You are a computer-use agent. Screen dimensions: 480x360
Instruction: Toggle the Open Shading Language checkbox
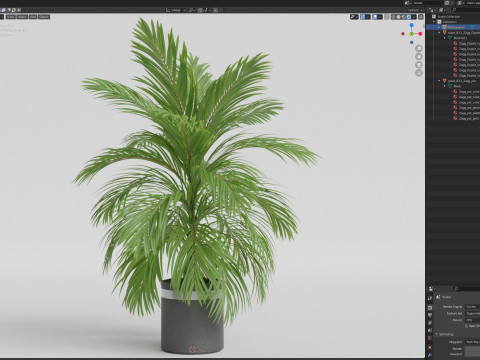[x=466, y=326]
